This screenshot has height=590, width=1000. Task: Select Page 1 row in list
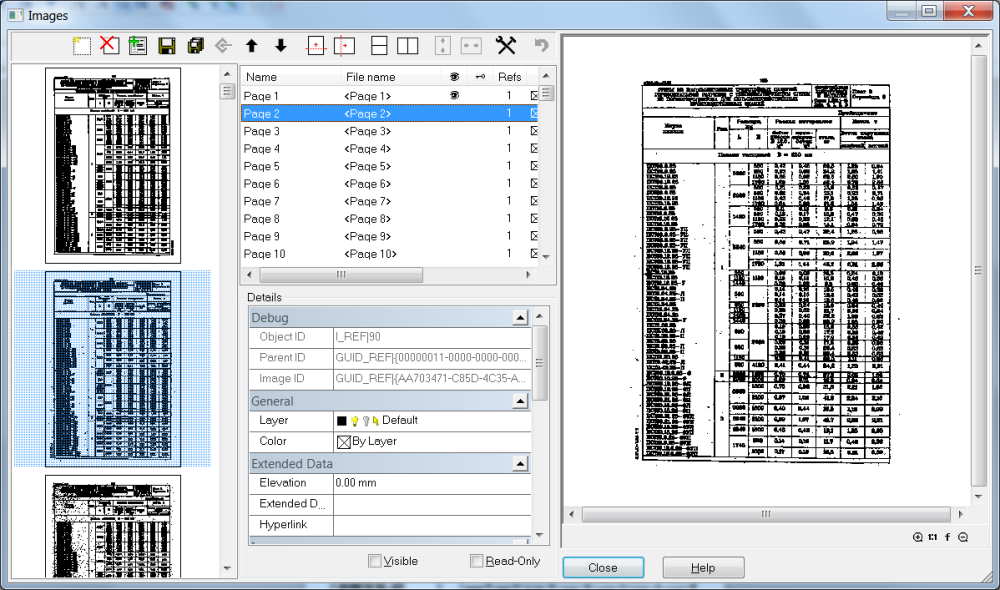(x=389, y=96)
